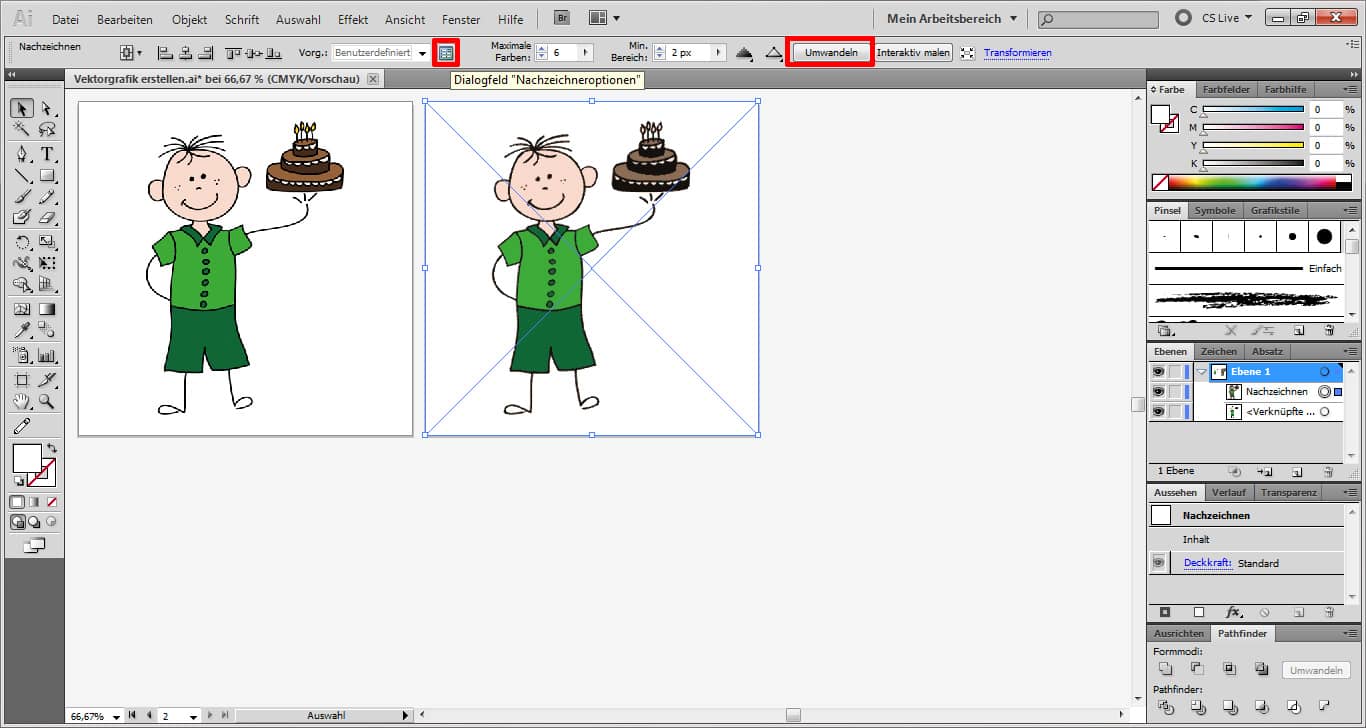Select the Zeichenstift (Pen) tool
This screenshot has width=1366, height=728.
[20, 153]
